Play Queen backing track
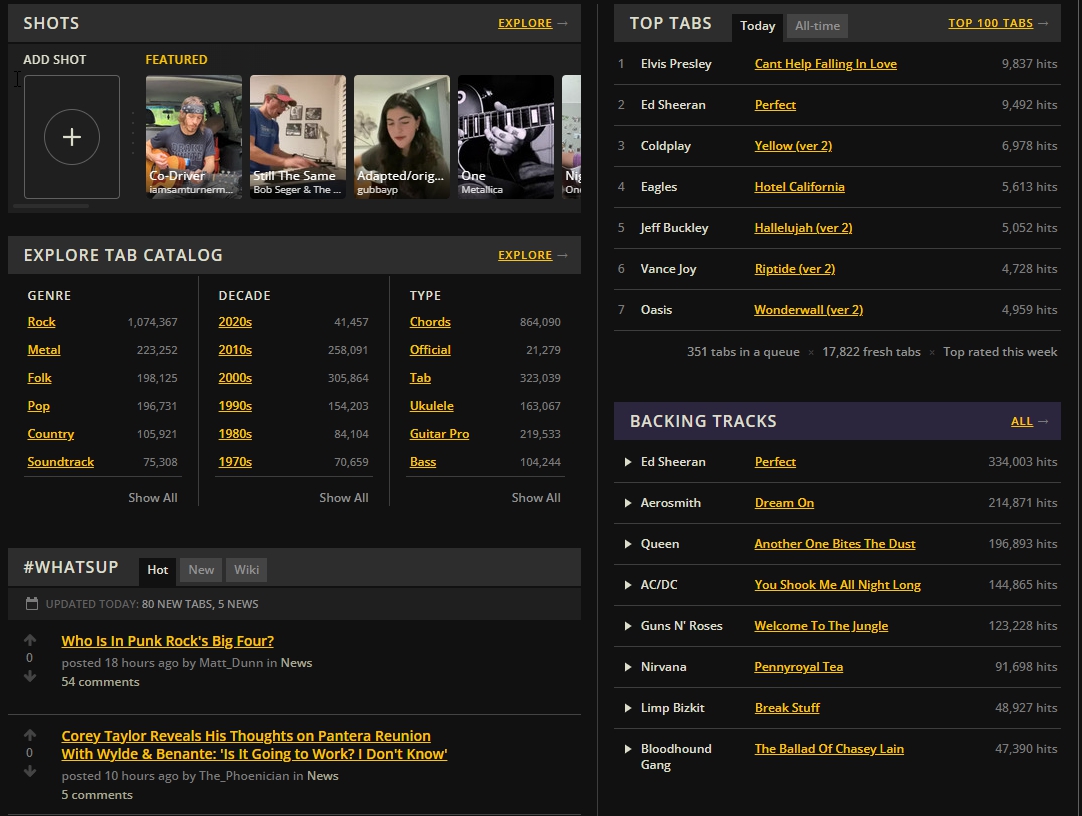Screen dimensions: 1082x816 tap(627, 544)
